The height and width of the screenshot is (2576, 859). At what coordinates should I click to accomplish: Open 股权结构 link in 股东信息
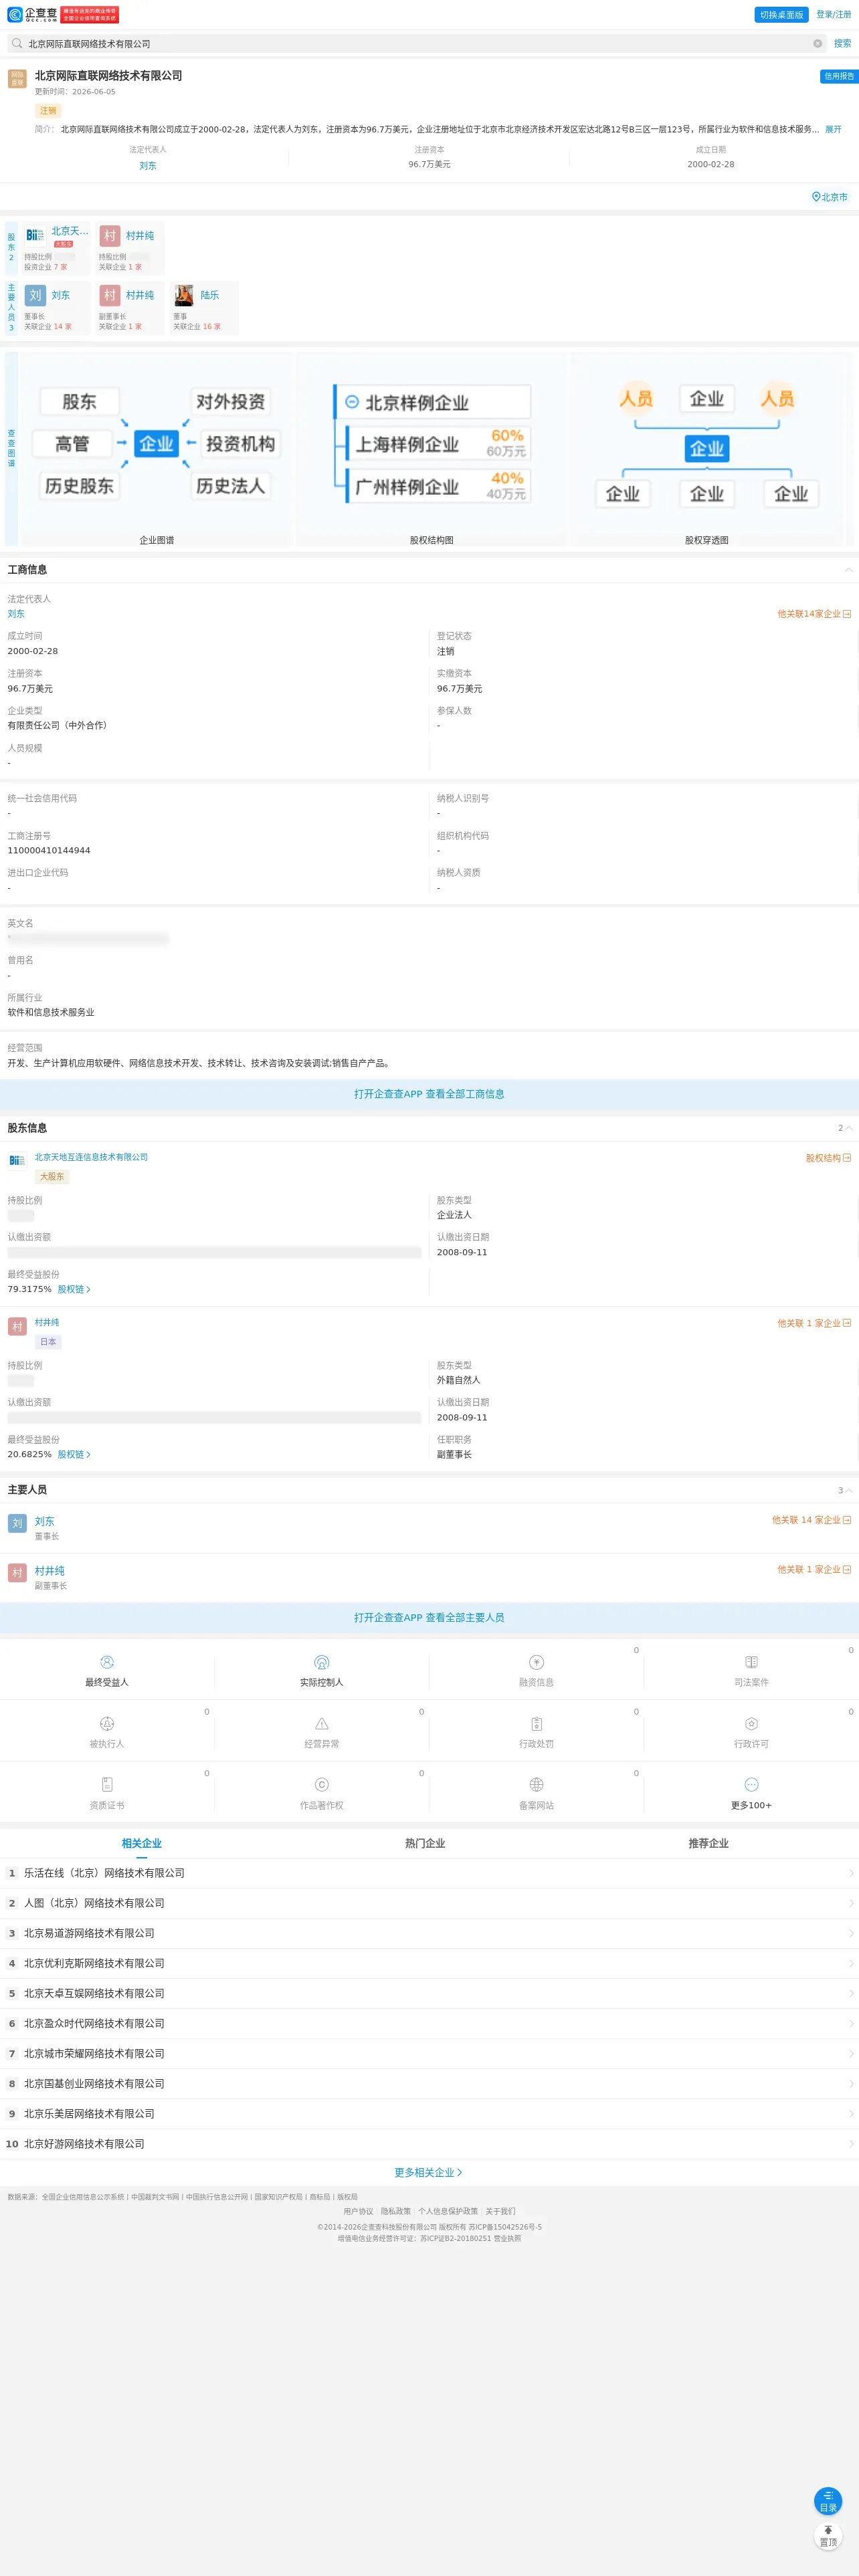click(828, 1158)
